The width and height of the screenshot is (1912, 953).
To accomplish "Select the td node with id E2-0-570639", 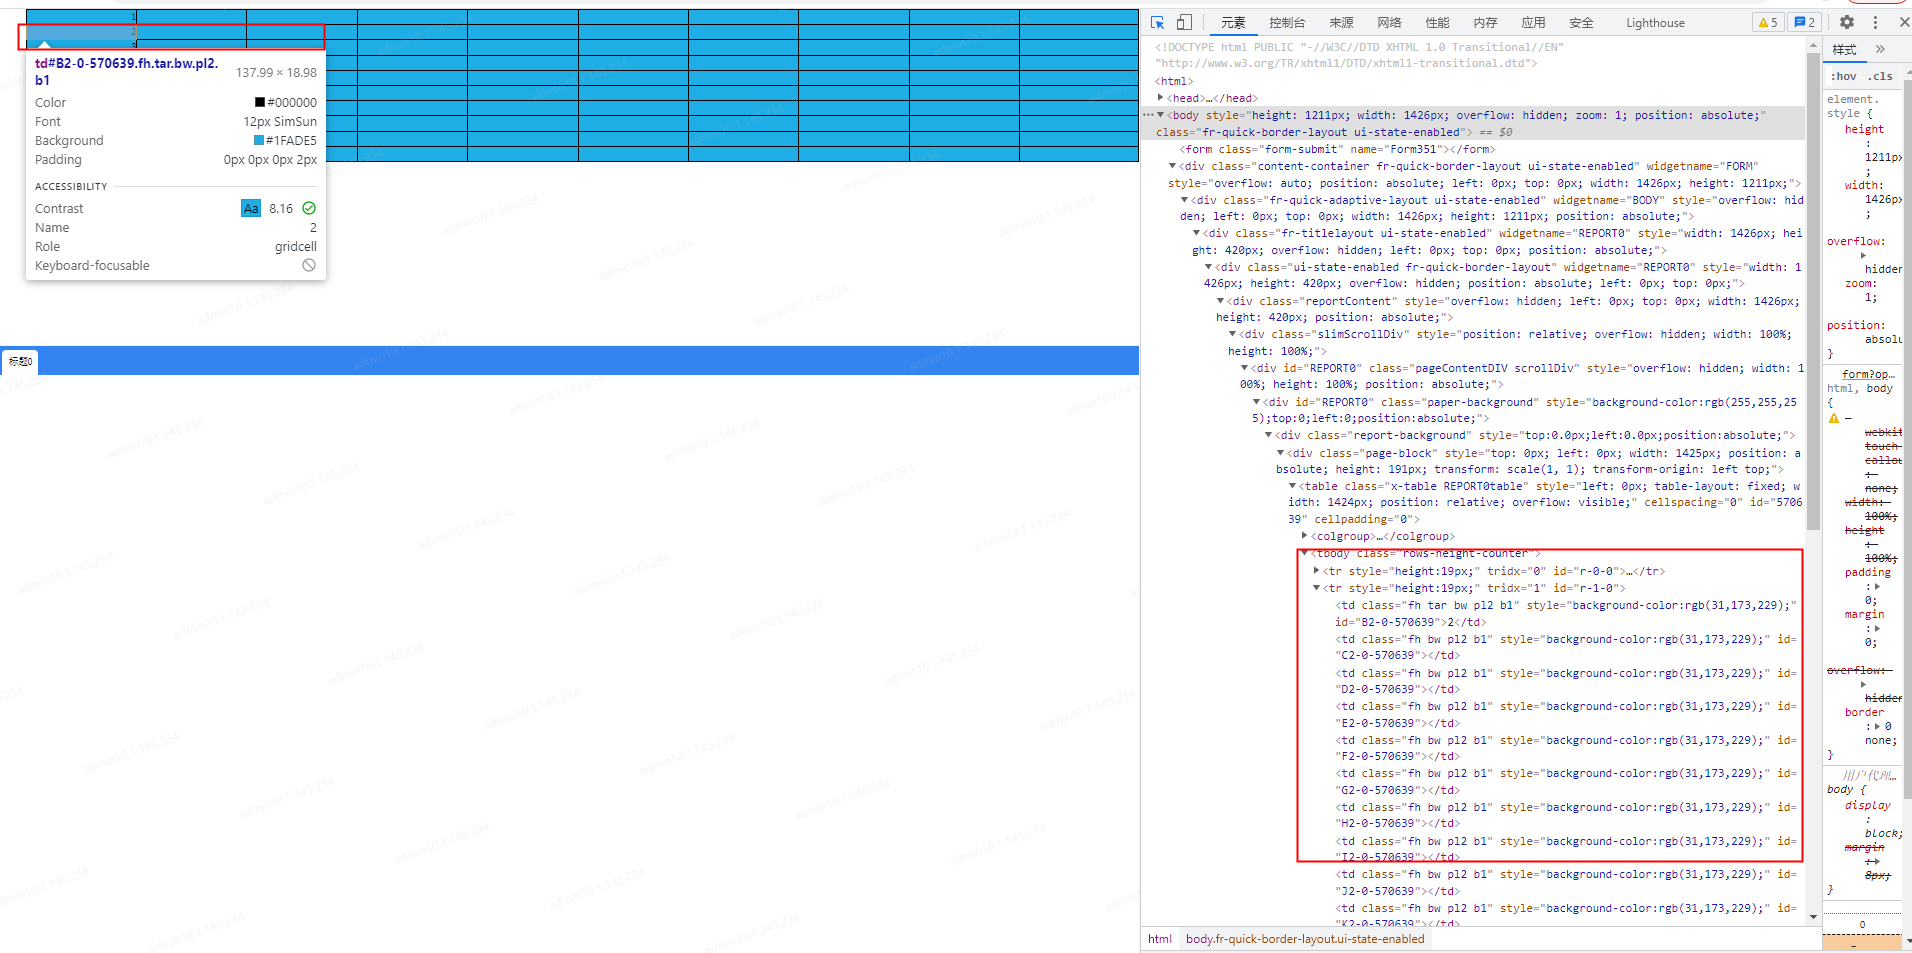I will tap(1566, 714).
